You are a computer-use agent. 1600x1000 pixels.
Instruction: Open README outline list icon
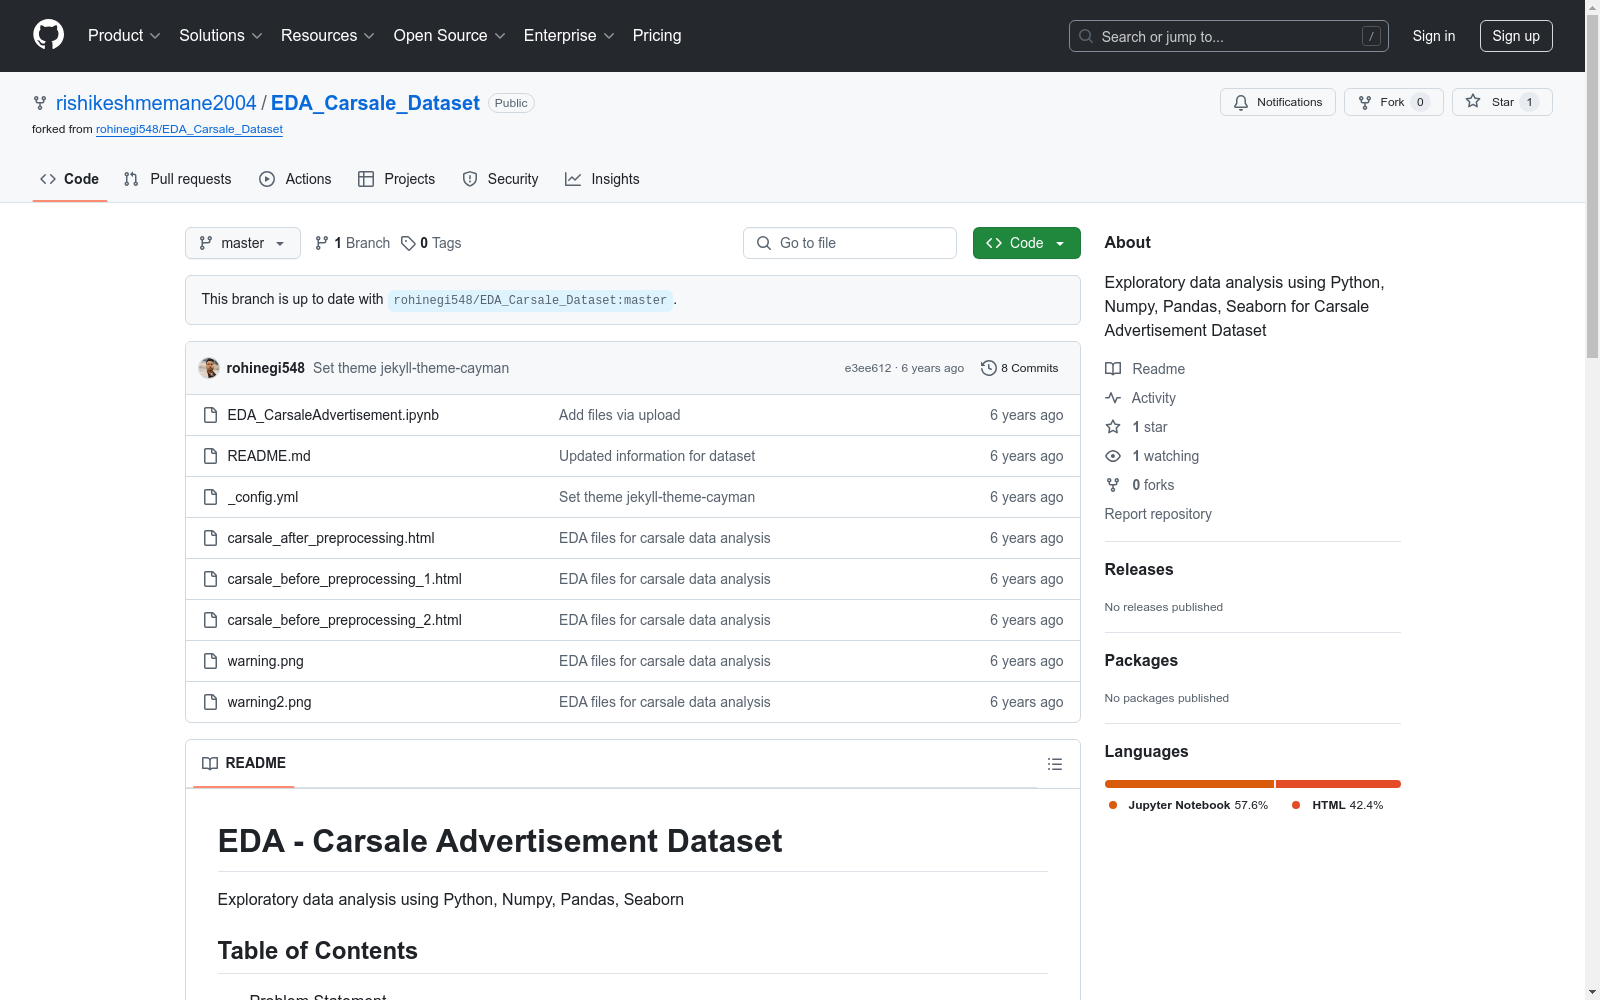pos(1054,764)
